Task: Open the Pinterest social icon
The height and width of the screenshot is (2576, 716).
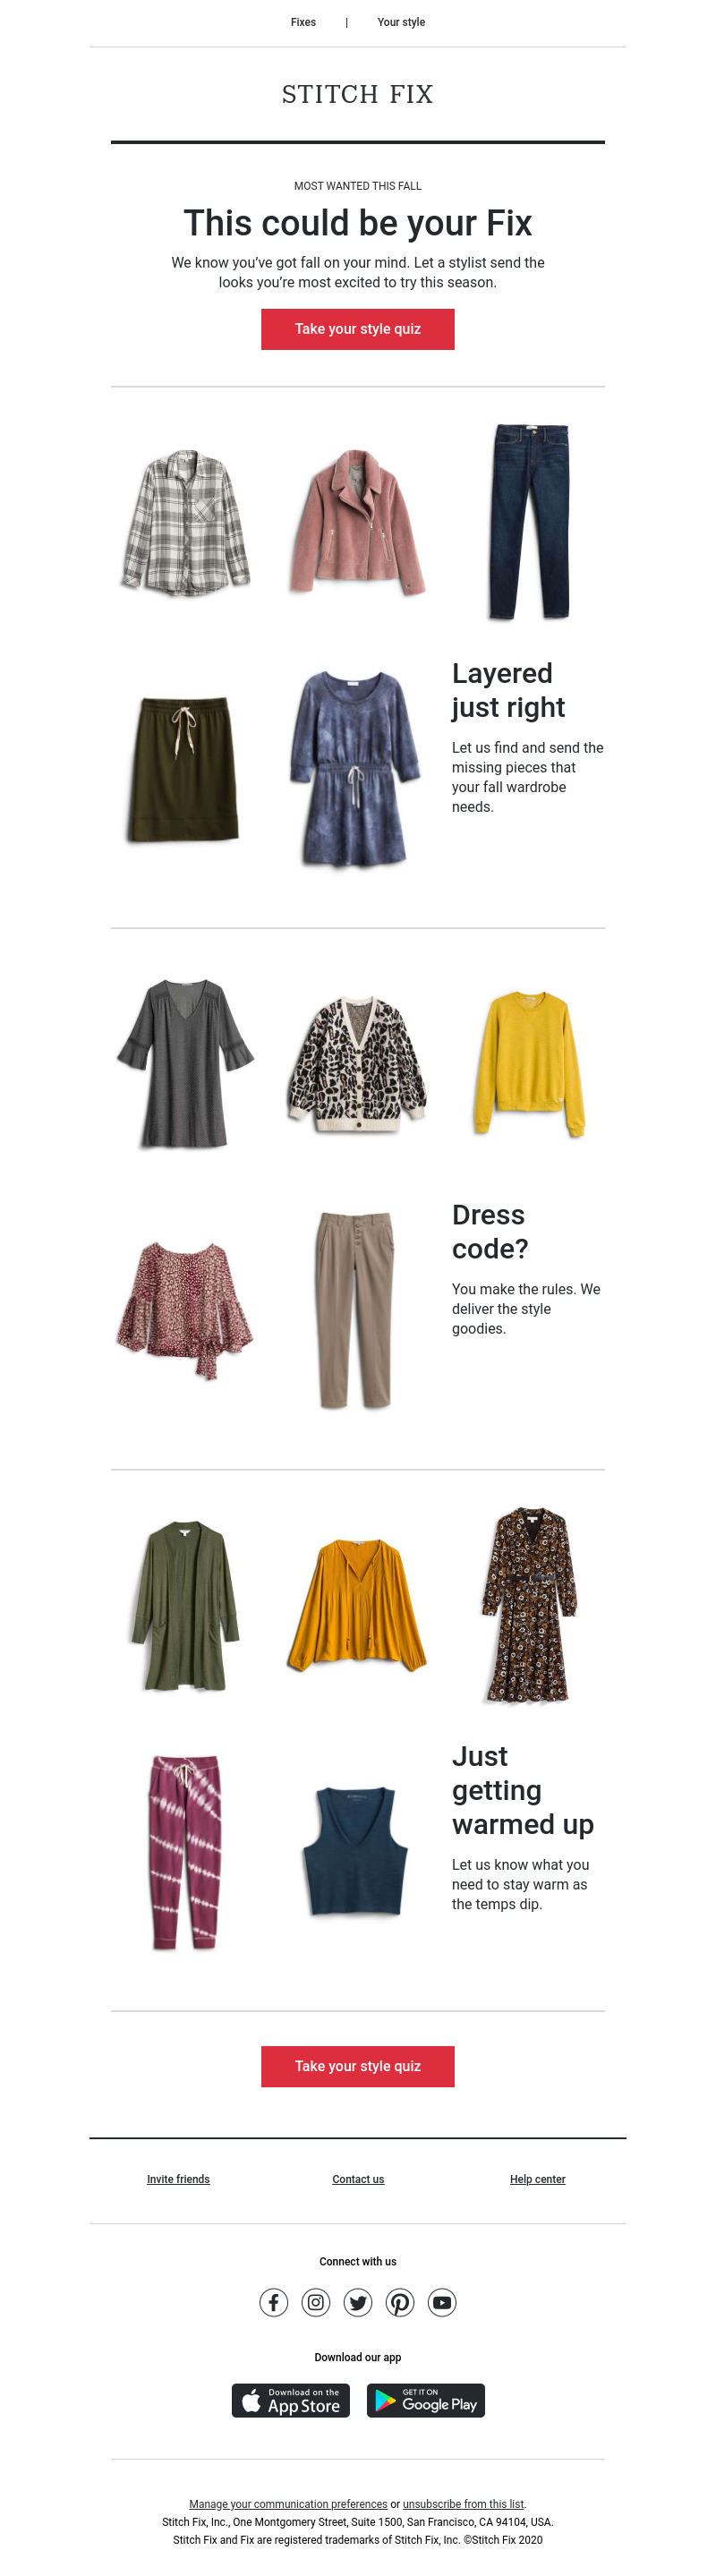Action: (x=400, y=2303)
